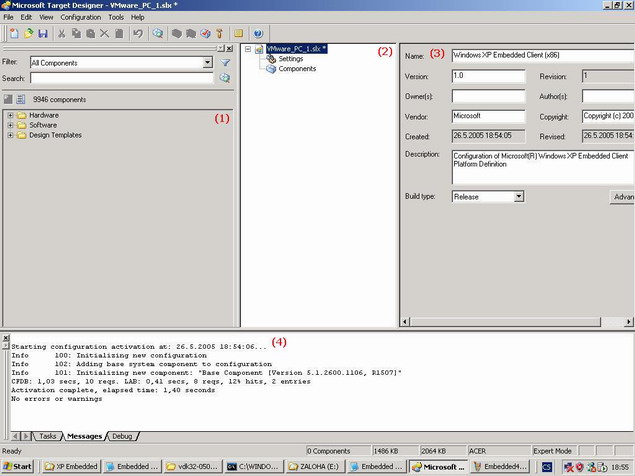The width and height of the screenshot is (635, 476).
Task: Click the Advanced button next to Build type
Action: 623,196
